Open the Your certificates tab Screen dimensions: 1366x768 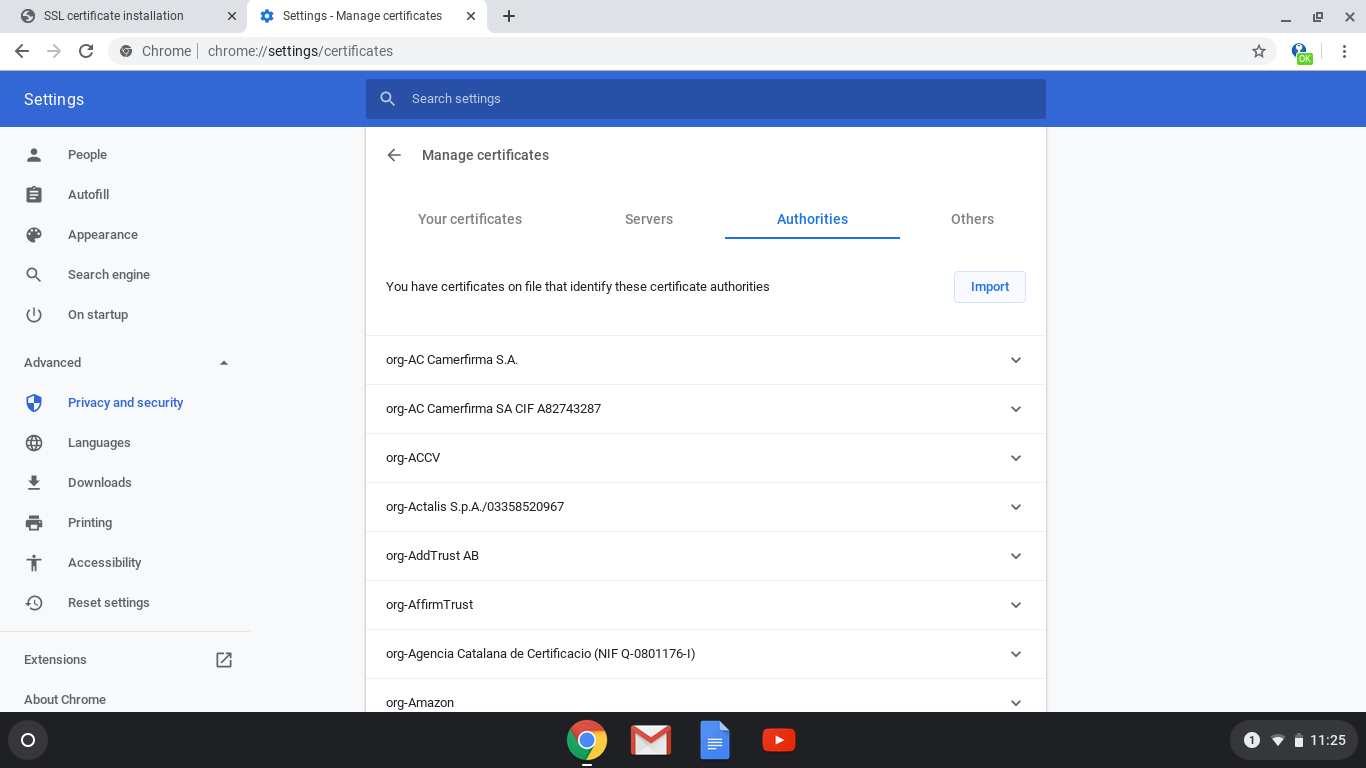point(469,219)
